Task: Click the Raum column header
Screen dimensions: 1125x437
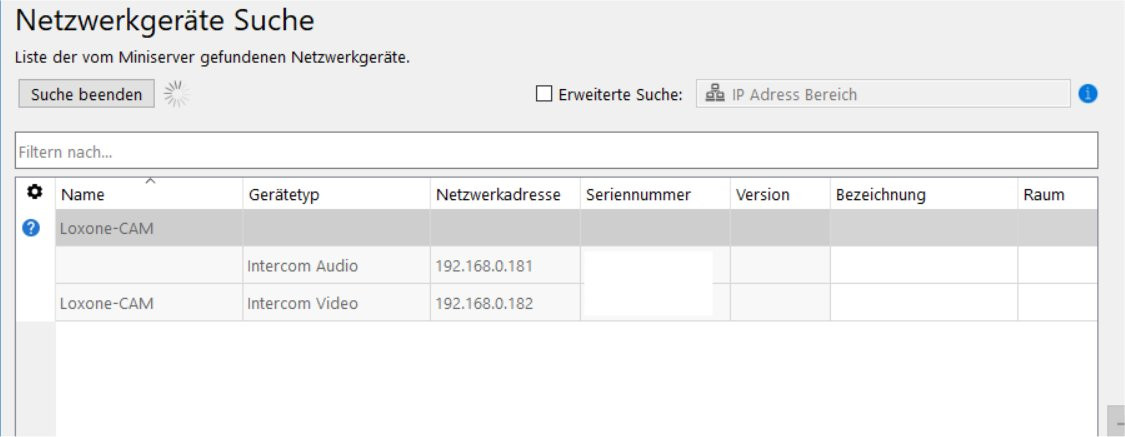Action: pos(1044,195)
